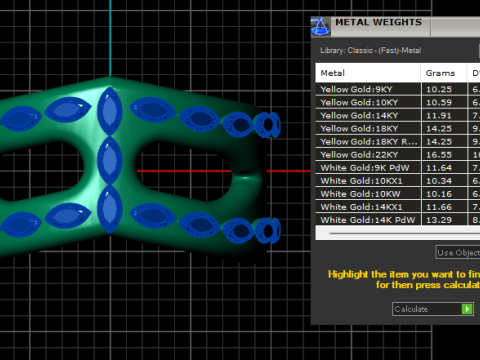480x360 pixels.
Task: Click the Metal Weights scale icon
Action: (320, 27)
